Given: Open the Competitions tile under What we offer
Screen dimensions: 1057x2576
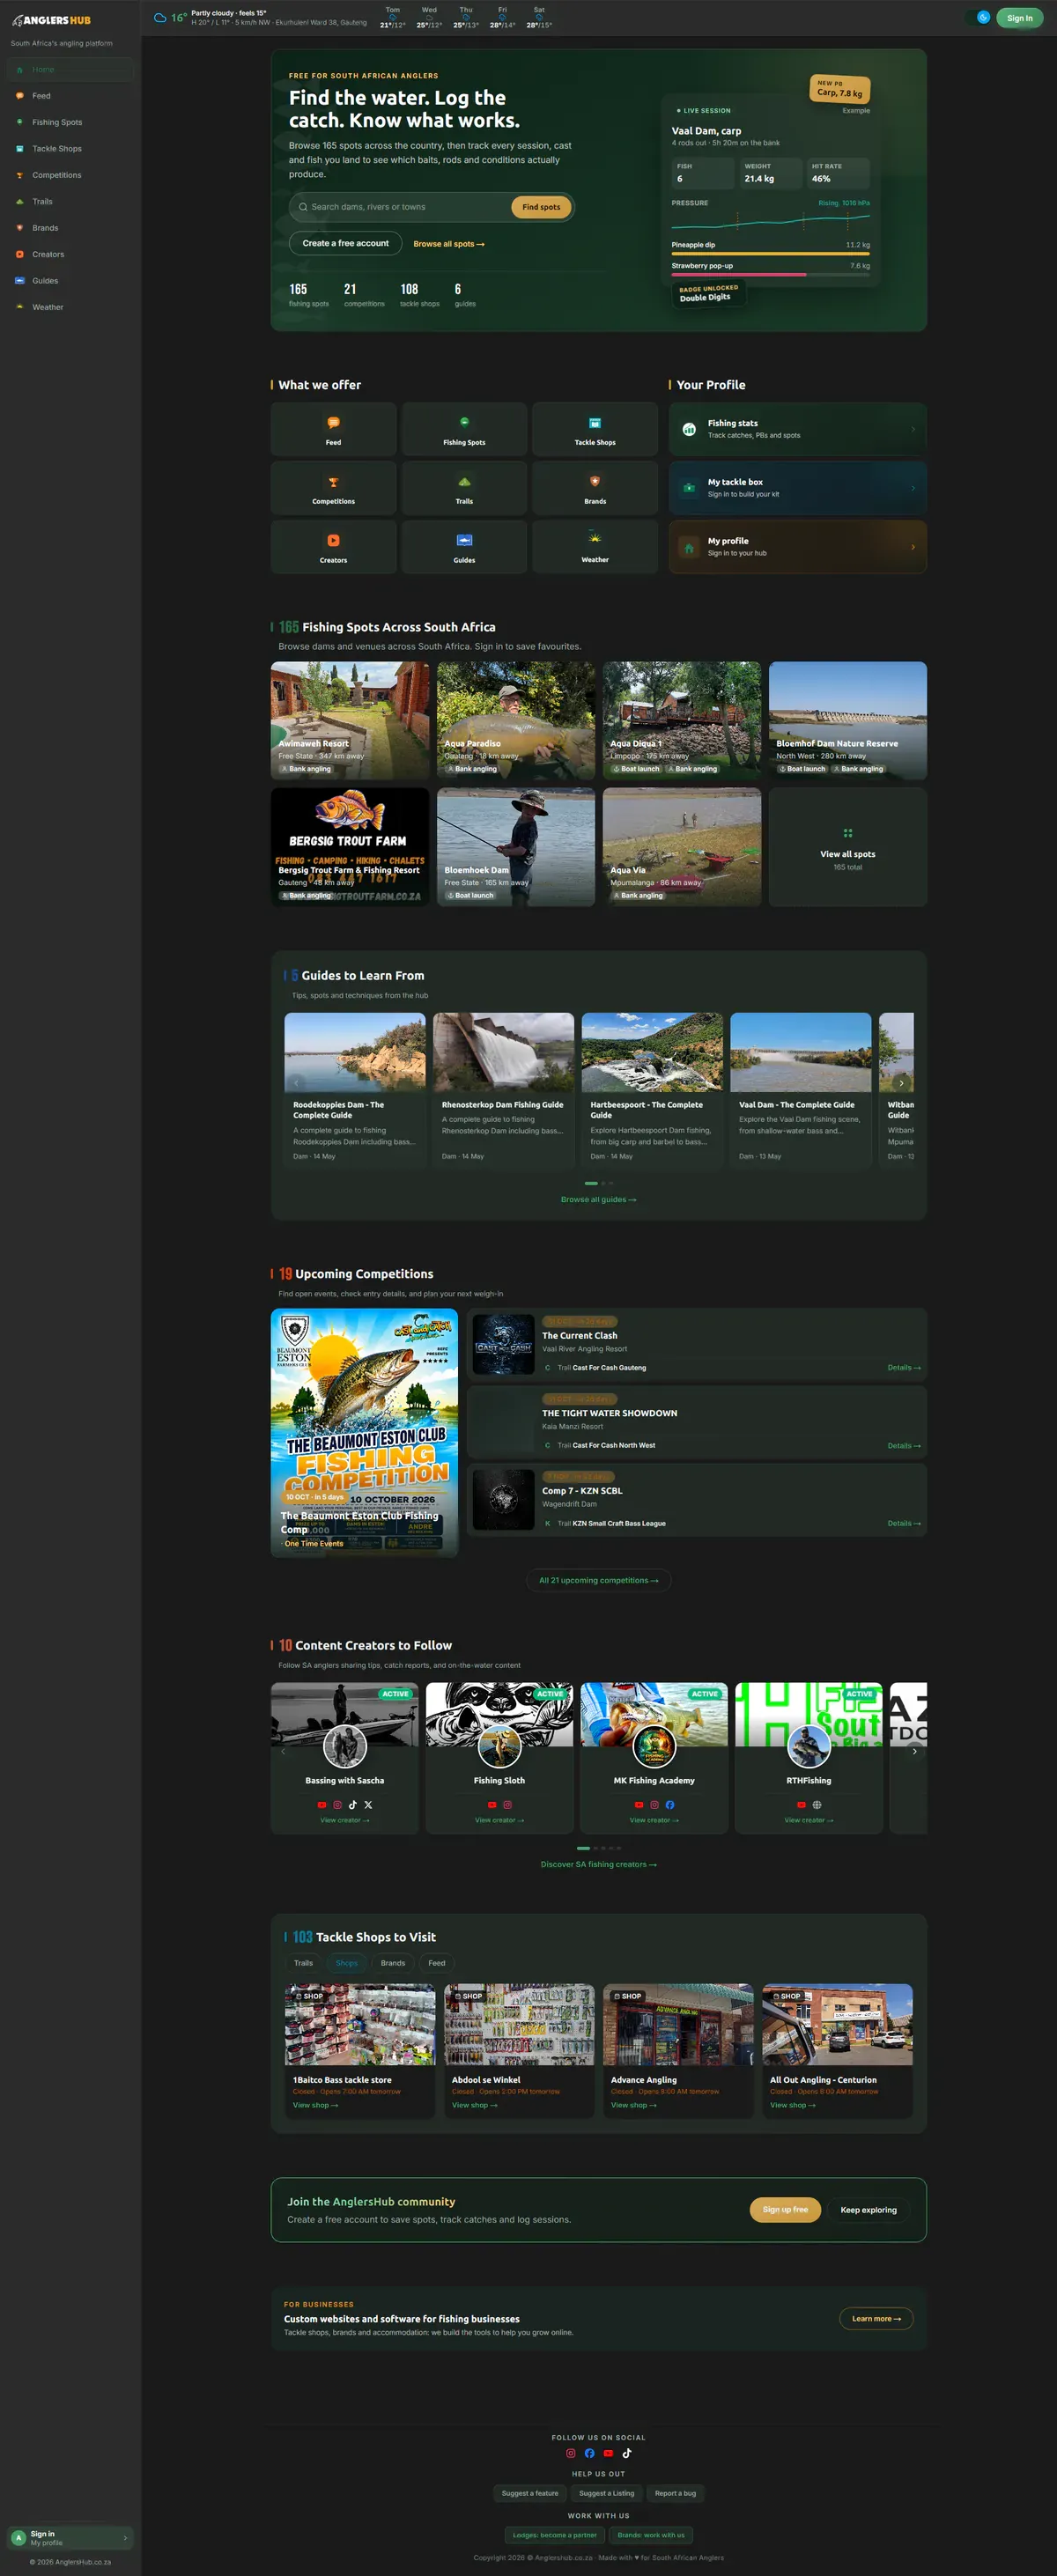Looking at the screenshot, I should 333,488.
